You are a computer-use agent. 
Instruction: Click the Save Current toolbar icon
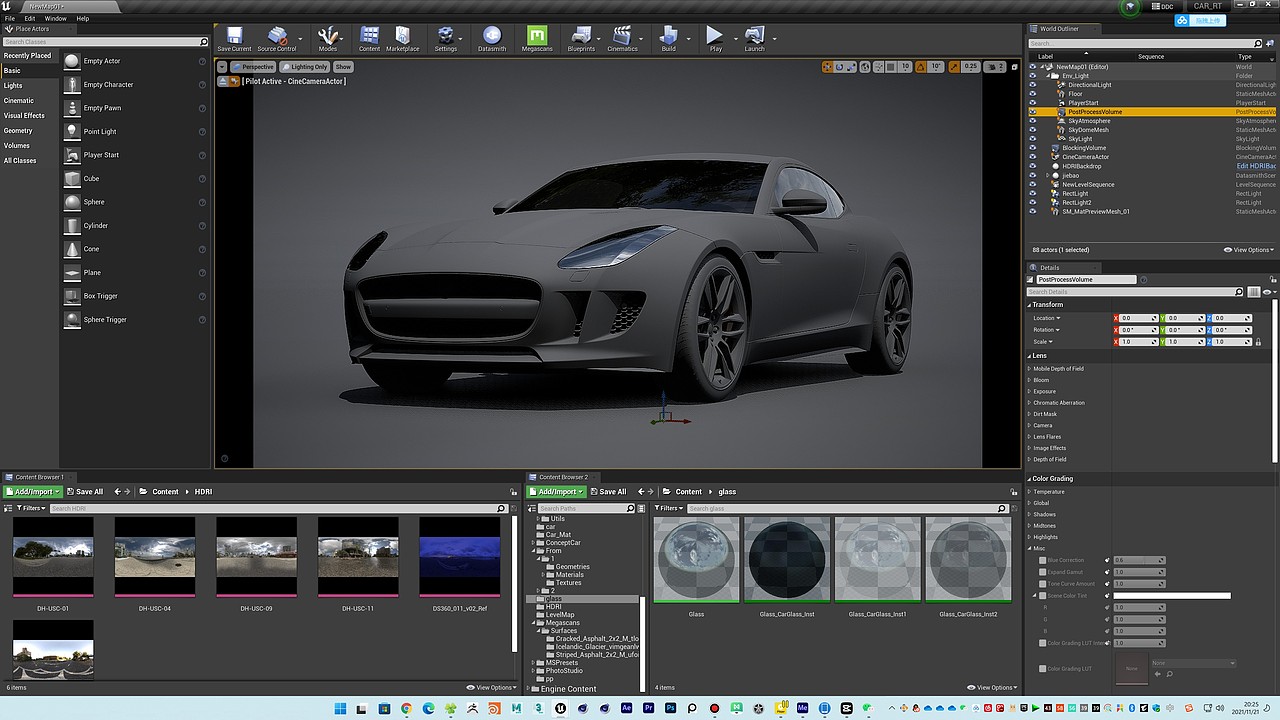tap(234, 37)
